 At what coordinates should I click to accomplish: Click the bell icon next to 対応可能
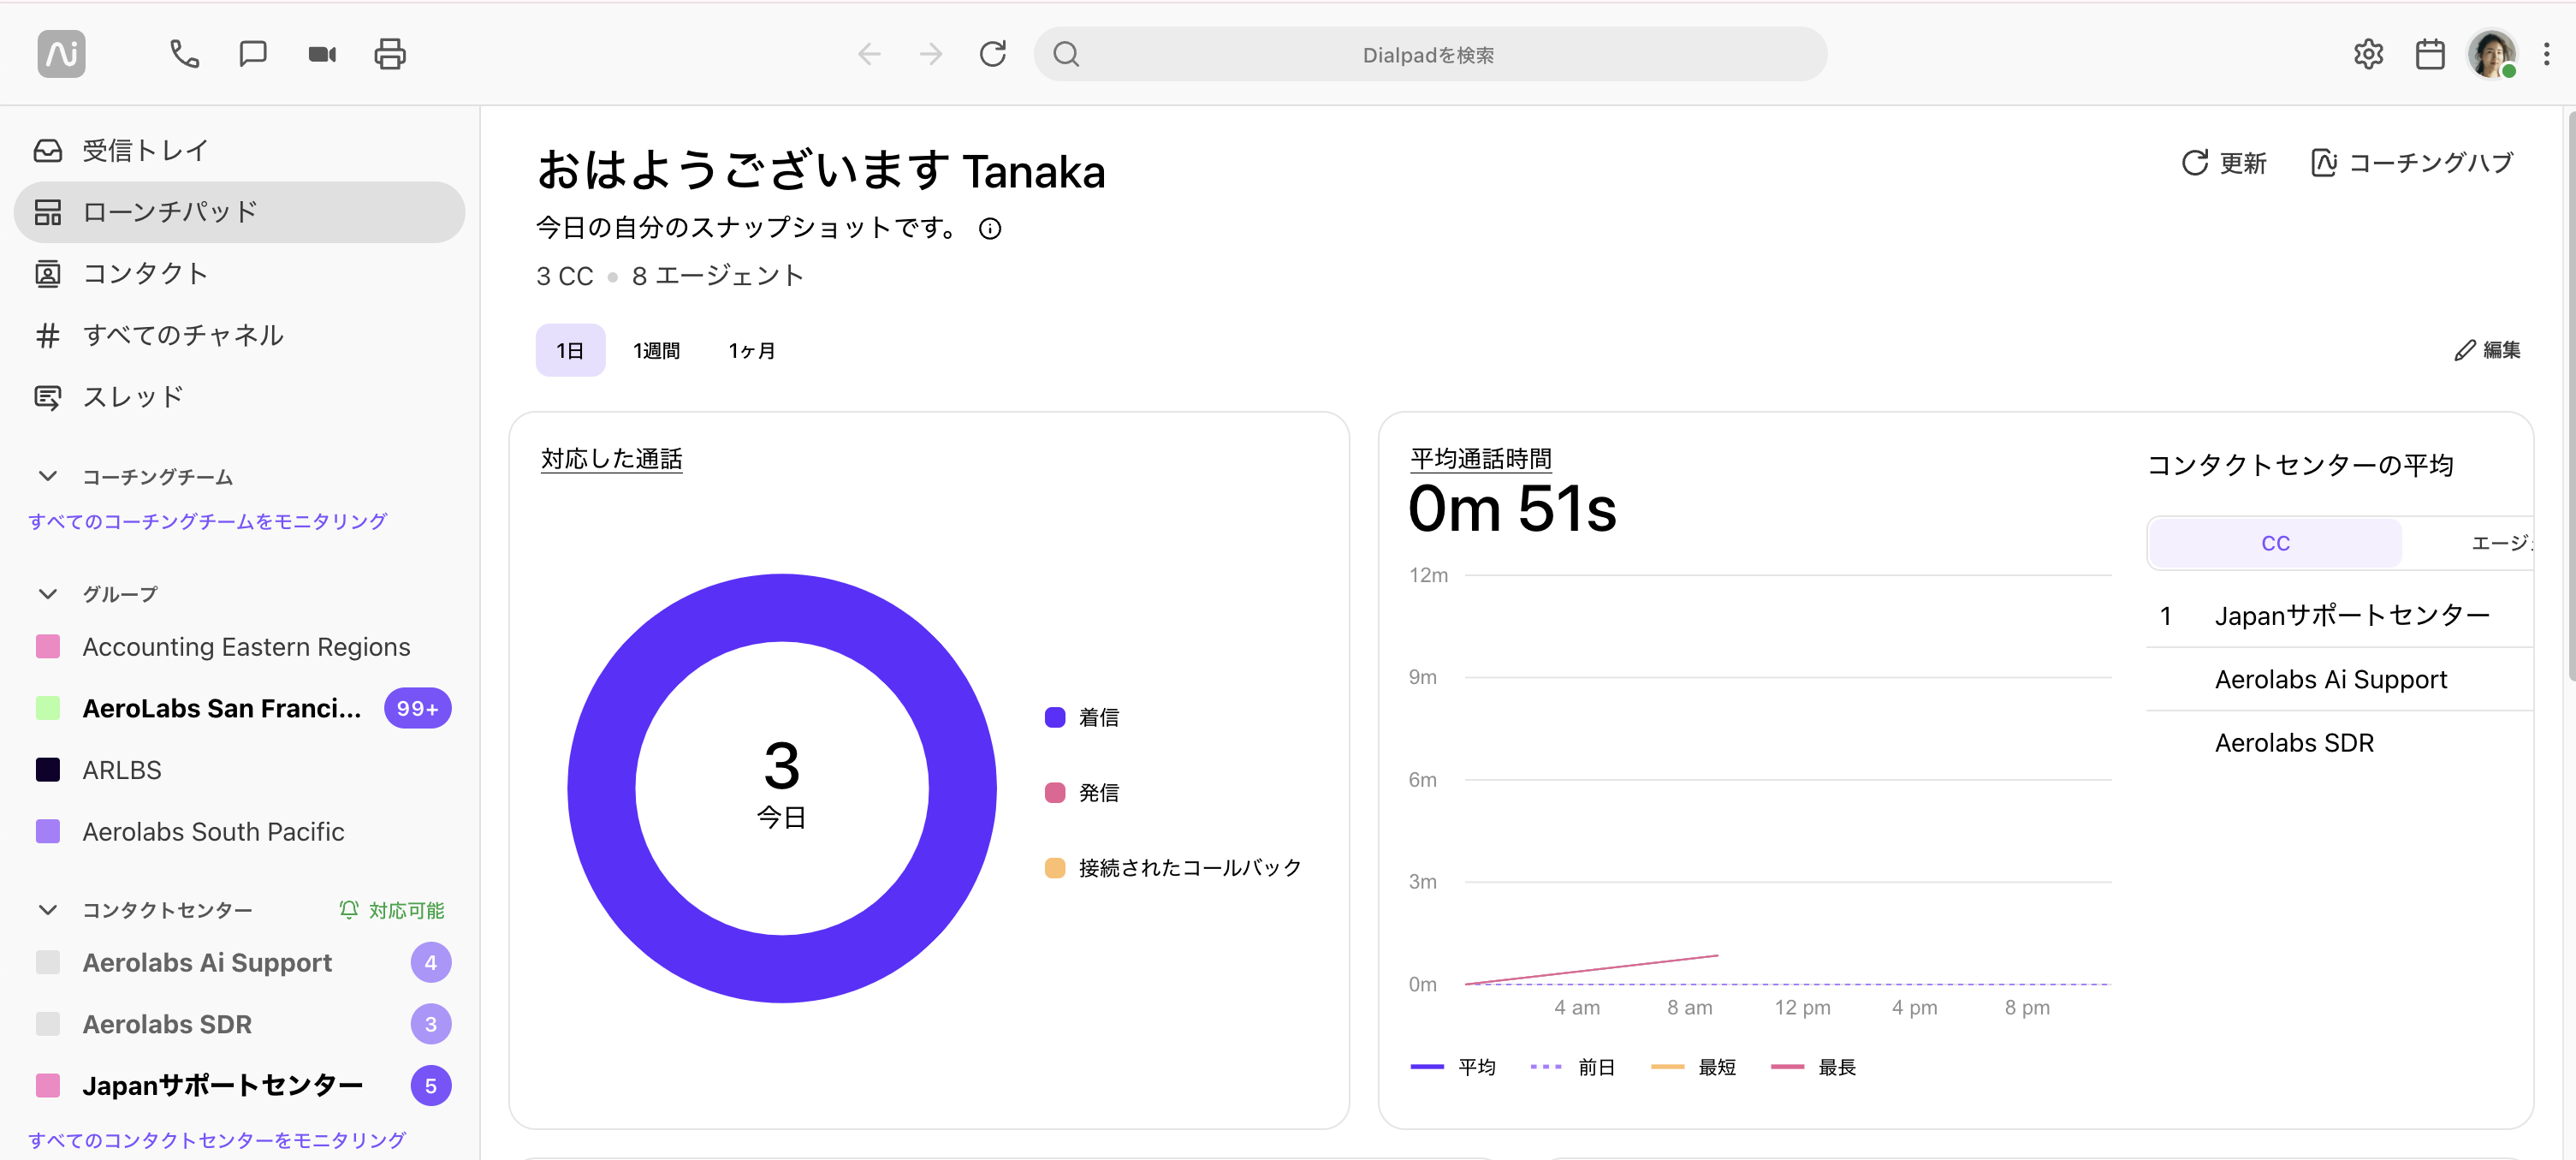(x=349, y=909)
